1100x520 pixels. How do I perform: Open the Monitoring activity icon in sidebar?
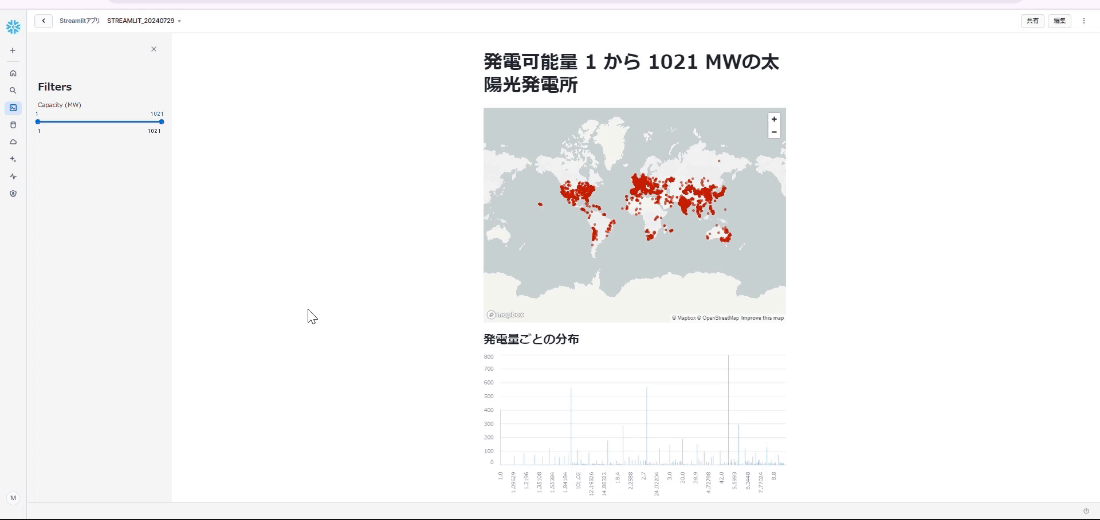pyautogui.click(x=13, y=176)
